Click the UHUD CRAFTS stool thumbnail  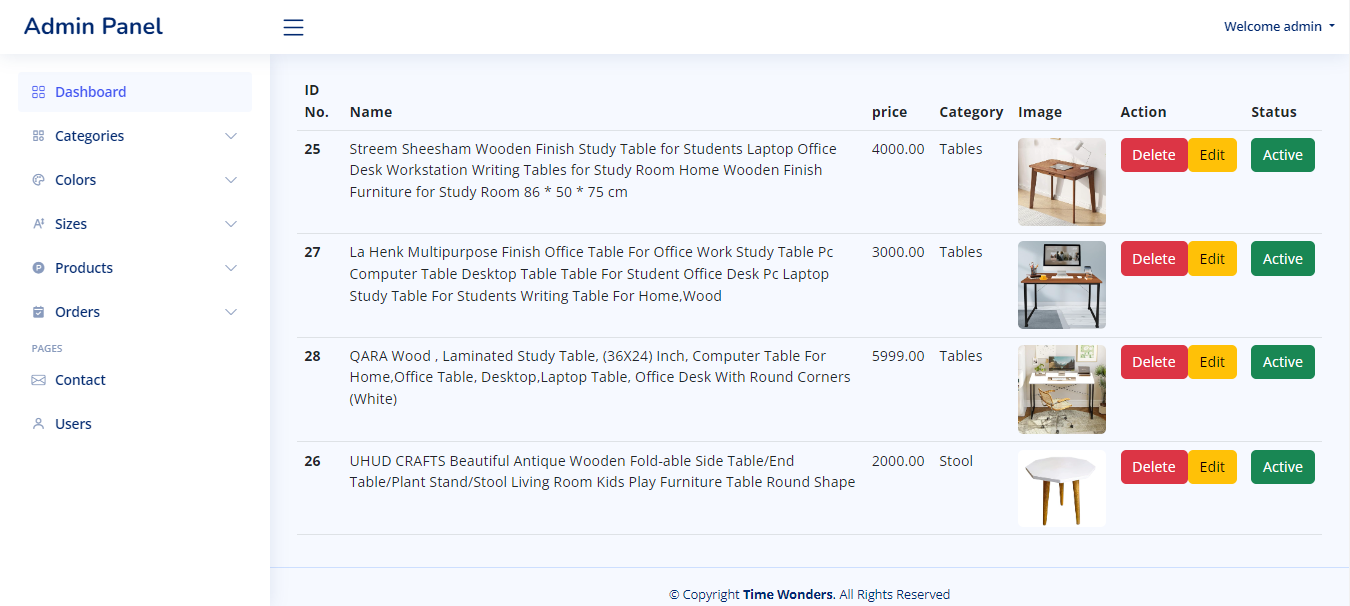point(1062,488)
